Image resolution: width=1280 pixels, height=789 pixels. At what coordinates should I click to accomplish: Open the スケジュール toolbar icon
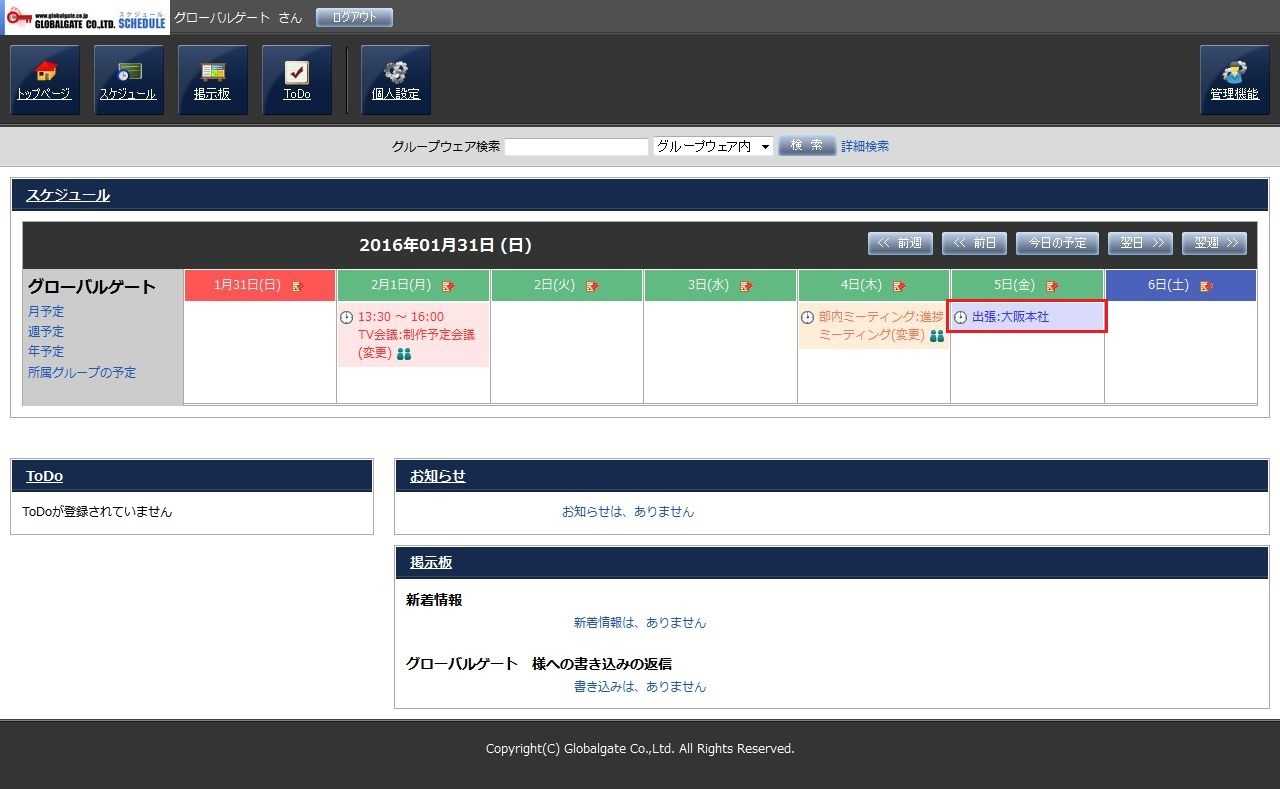point(128,80)
